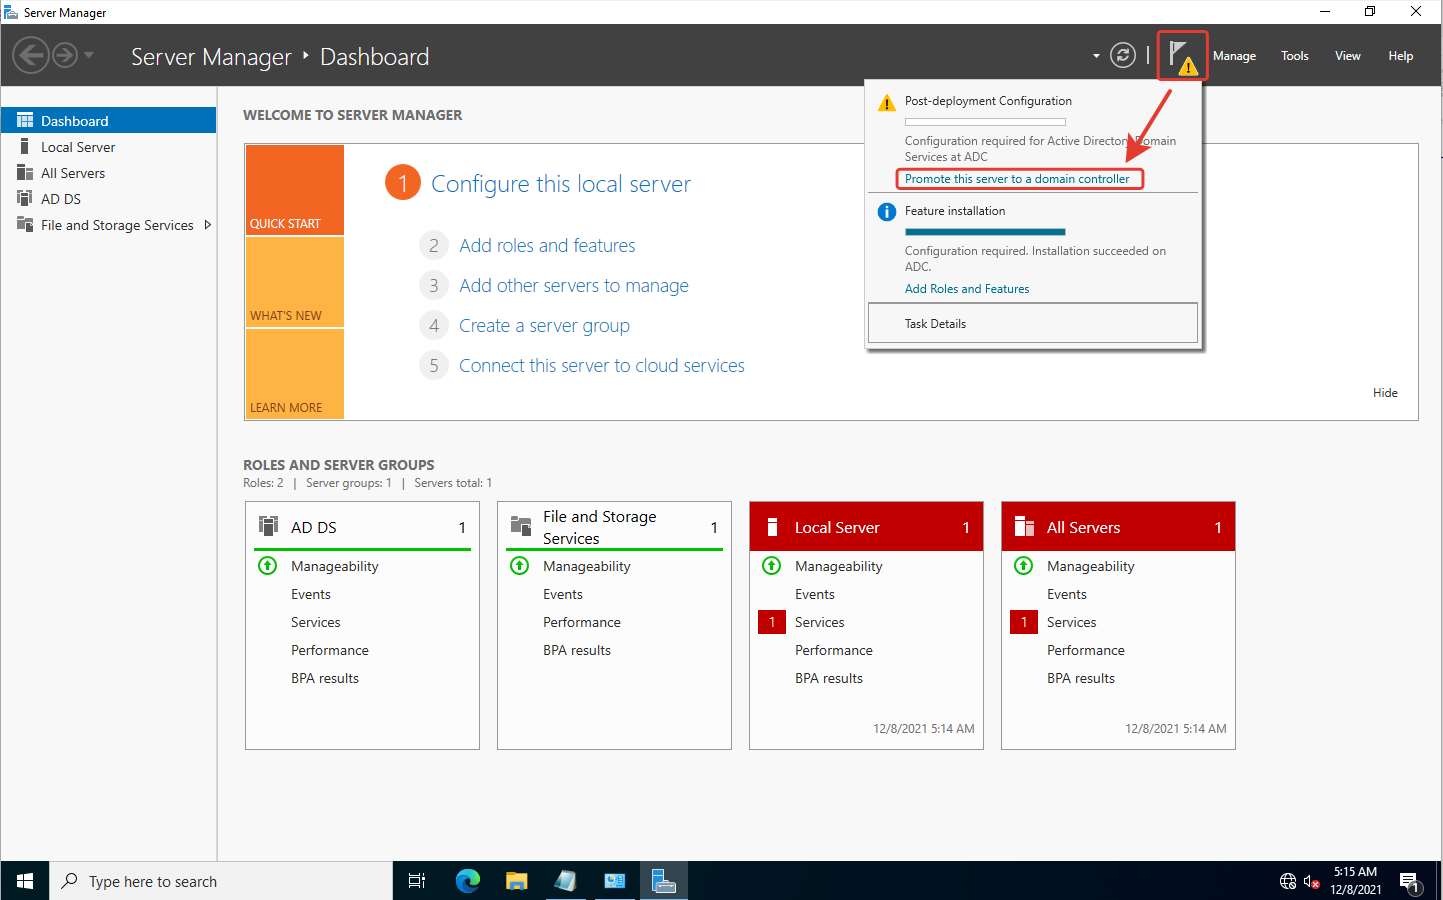Click the refresh dashboard icon
This screenshot has width=1443, height=900.
click(x=1123, y=56)
